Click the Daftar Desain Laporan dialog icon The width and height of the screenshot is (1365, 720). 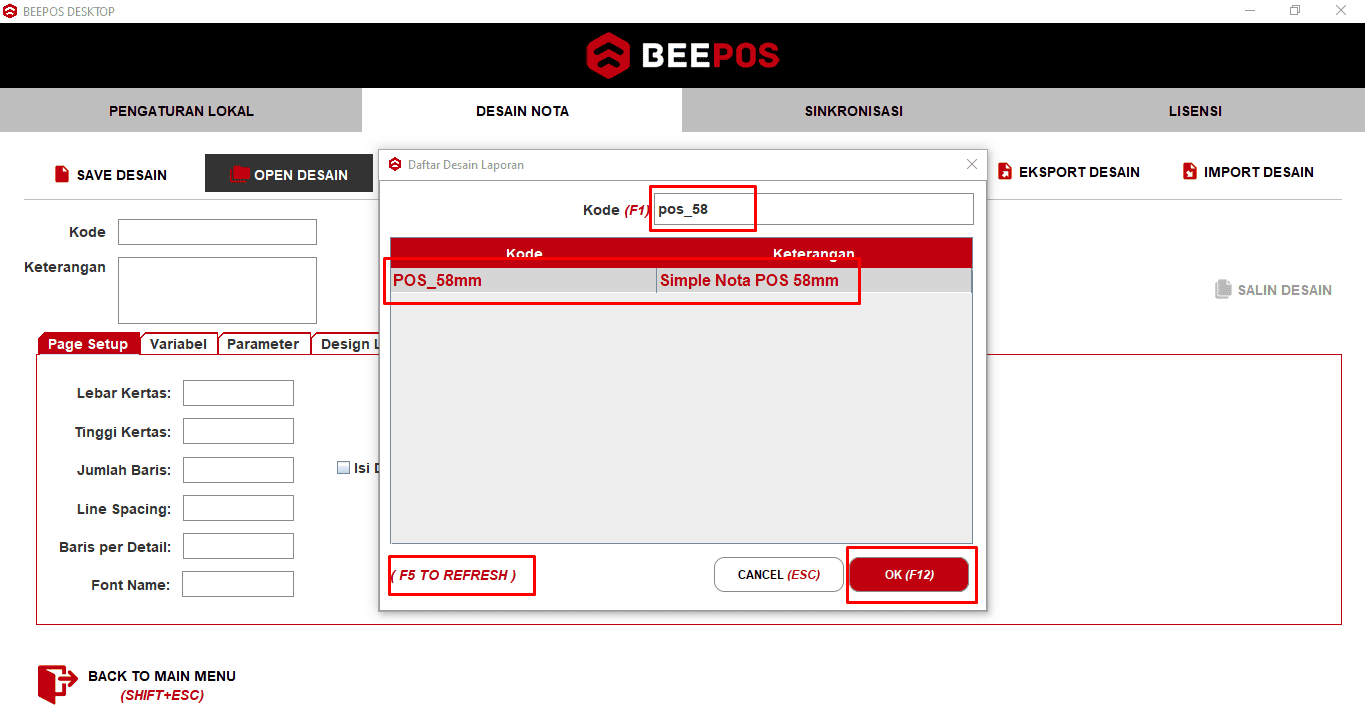coord(395,164)
